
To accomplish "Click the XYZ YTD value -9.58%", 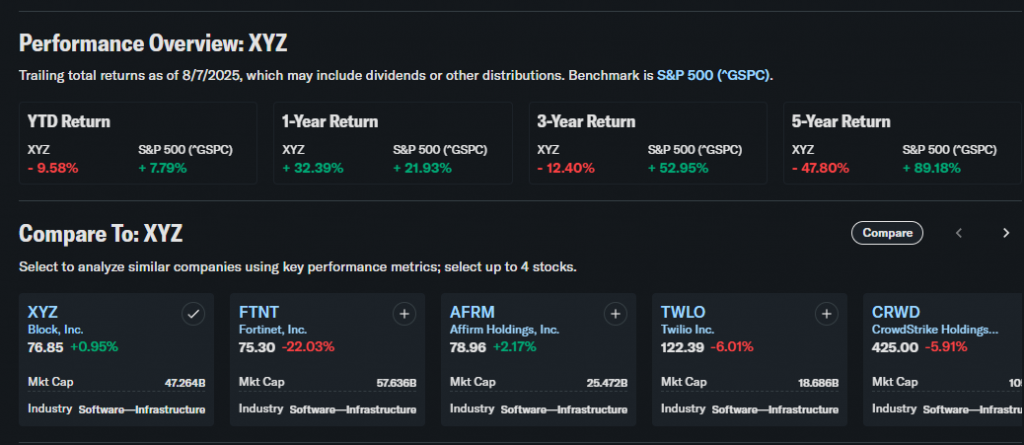I will click(53, 168).
